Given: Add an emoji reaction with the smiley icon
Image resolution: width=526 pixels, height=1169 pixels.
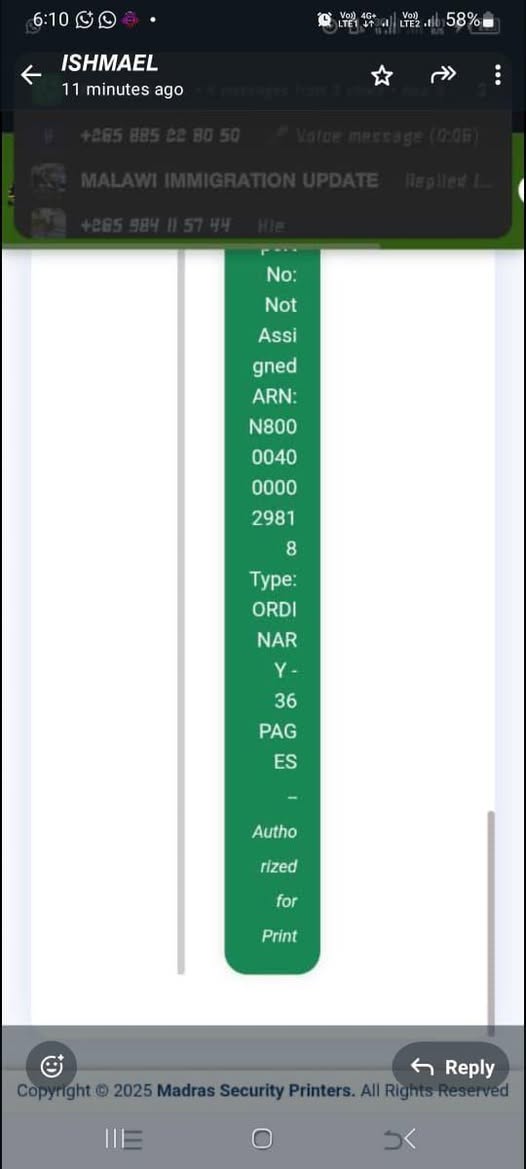Looking at the screenshot, I should pyautogui.click(x=51, y=1067).
